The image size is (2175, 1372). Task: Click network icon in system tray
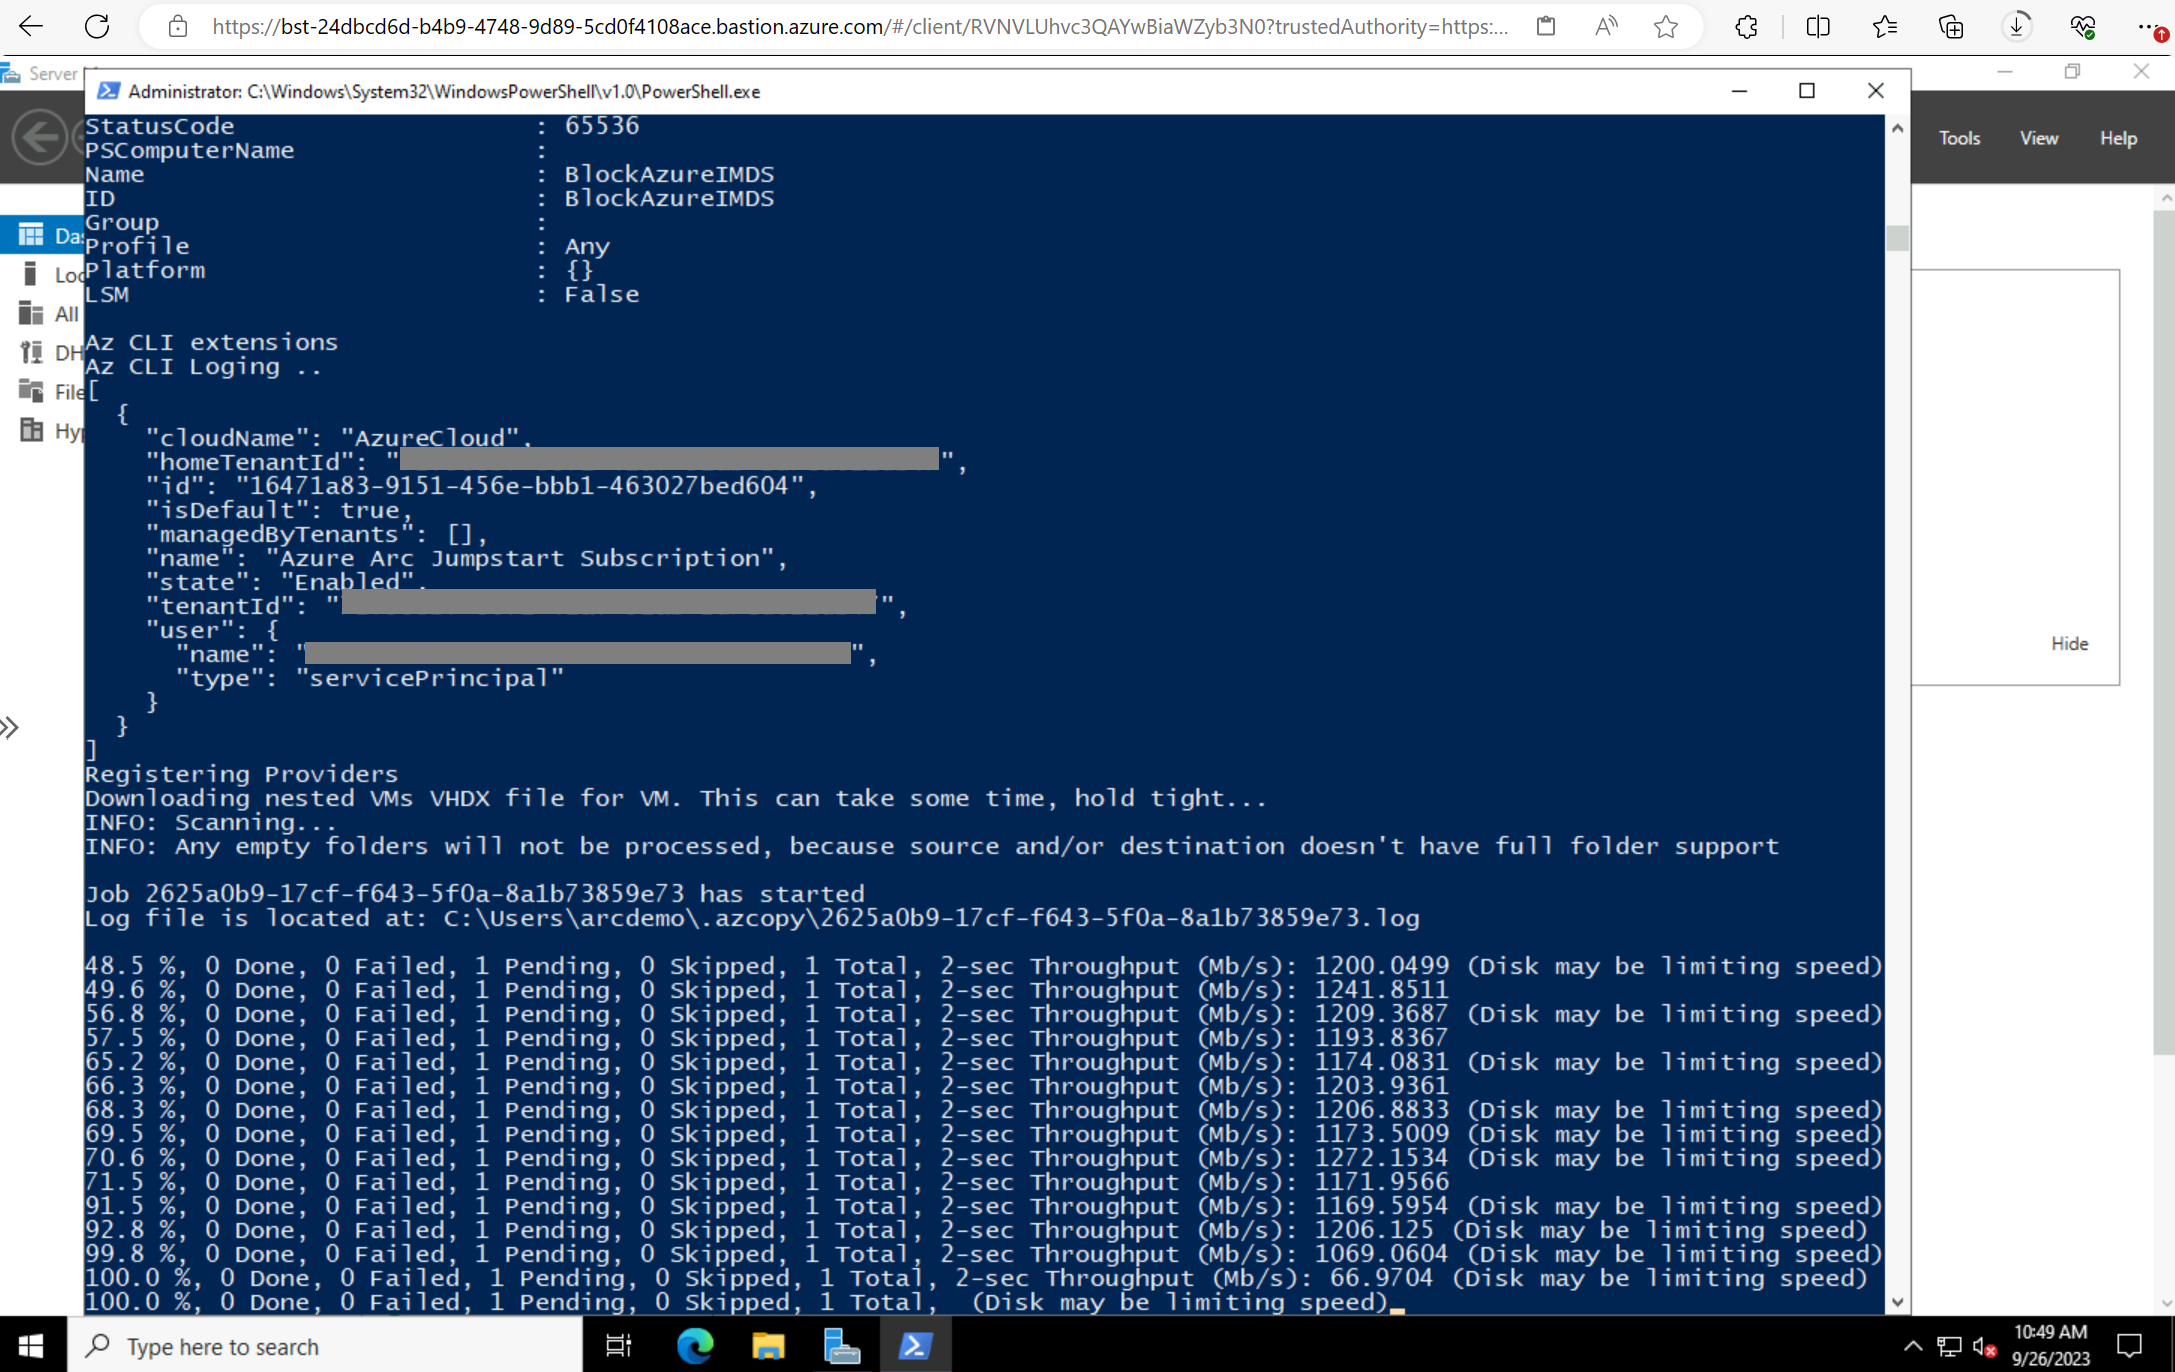pyautogui.click(x=1949, y=1345)
